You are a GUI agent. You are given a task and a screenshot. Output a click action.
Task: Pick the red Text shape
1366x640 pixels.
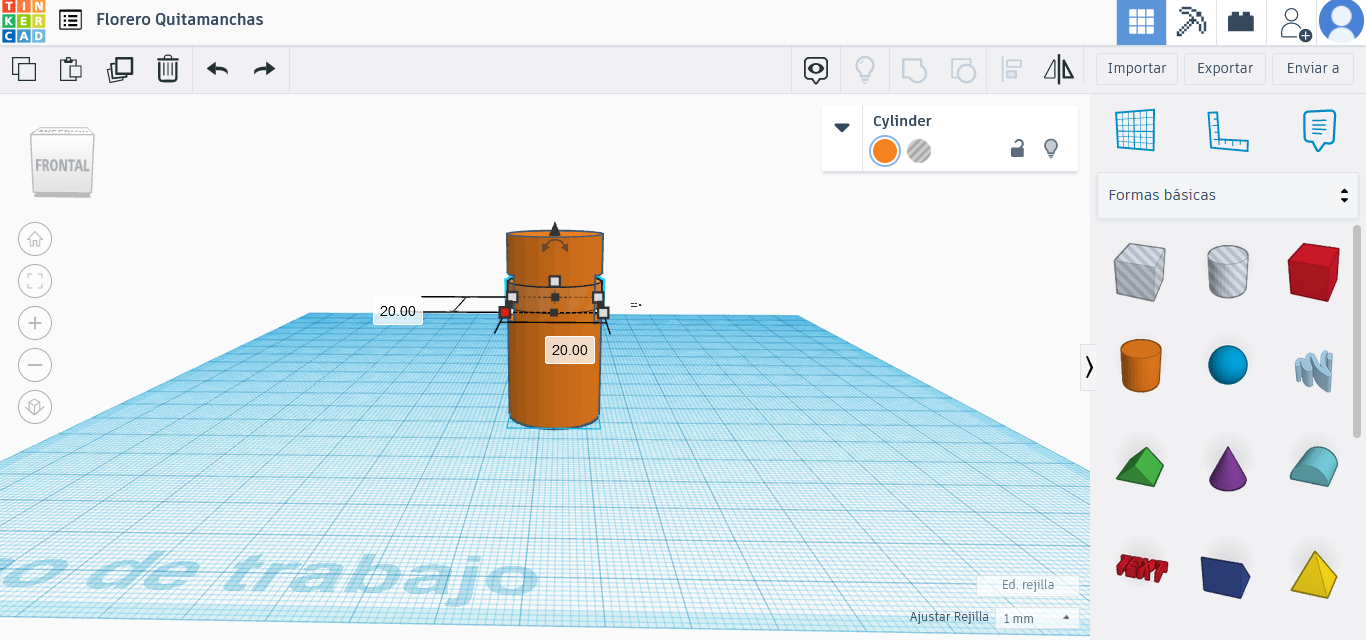click(x=1140, y=568)
